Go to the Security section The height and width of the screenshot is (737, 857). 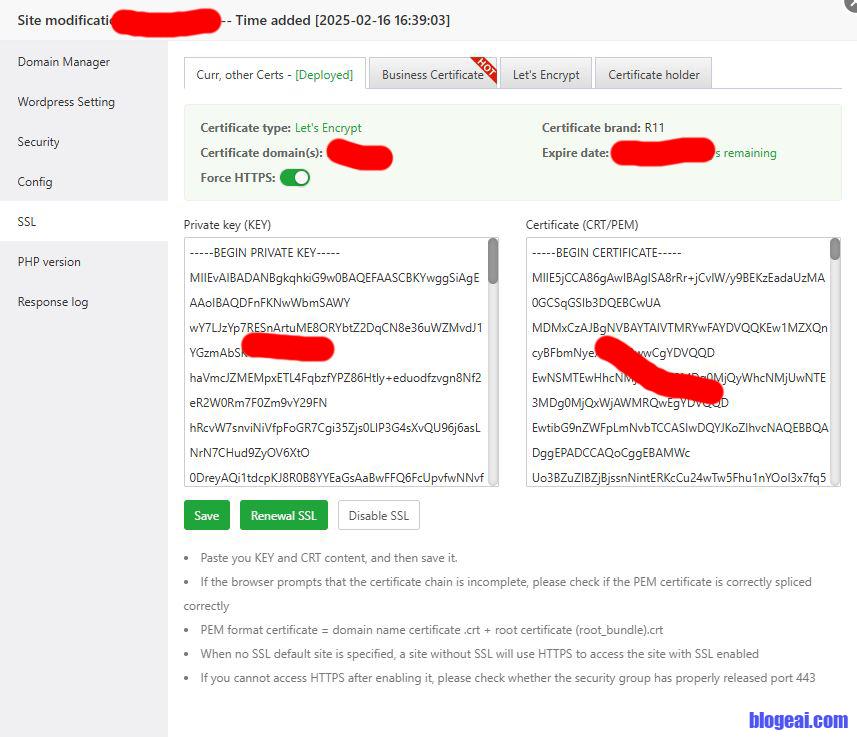39,142
